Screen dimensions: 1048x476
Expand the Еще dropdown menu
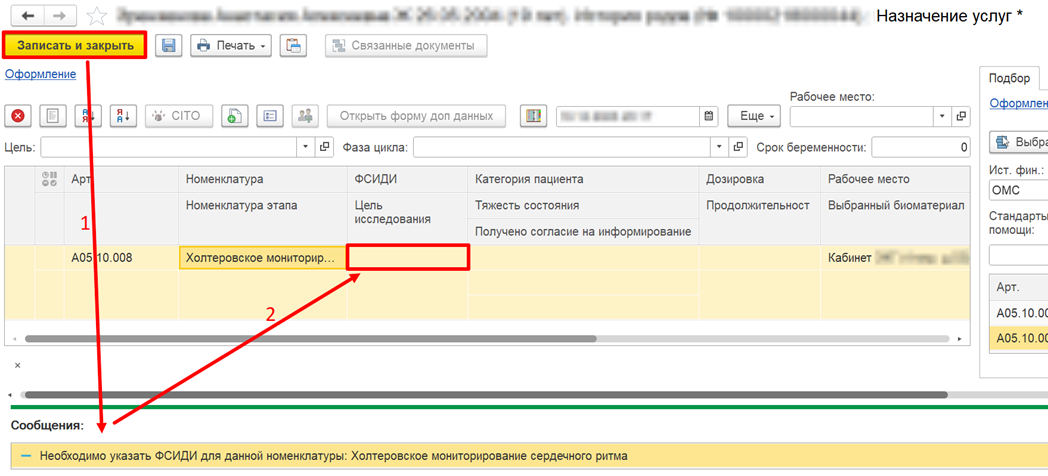(x=754, y=116)
